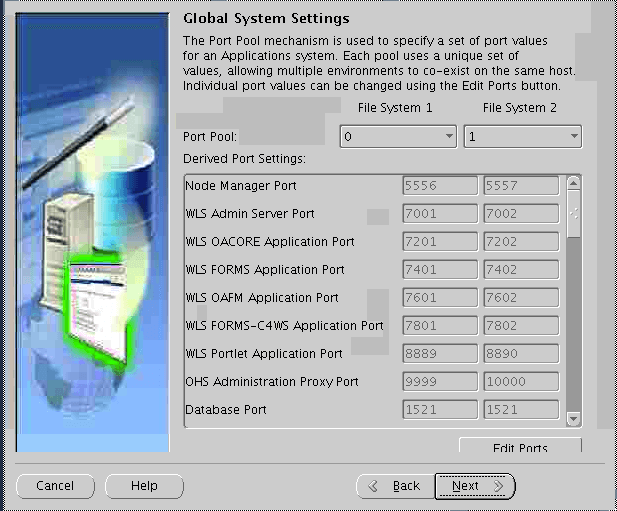Select Node Manager Port field 5556
The image size is (617, 511).
[x=440, y=186]
